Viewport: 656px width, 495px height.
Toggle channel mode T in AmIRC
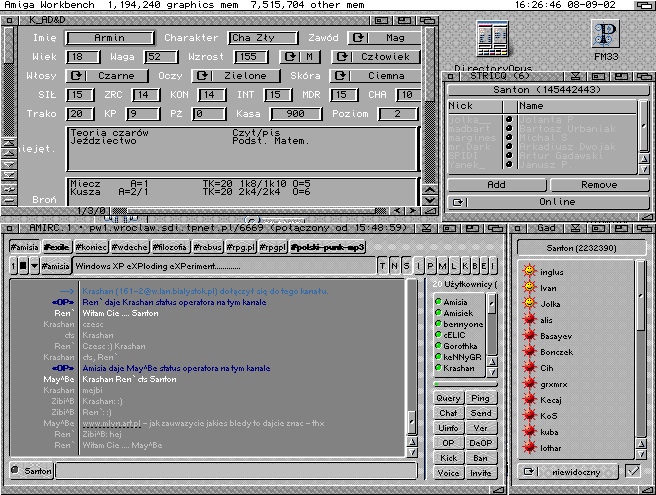click(382, 266)
